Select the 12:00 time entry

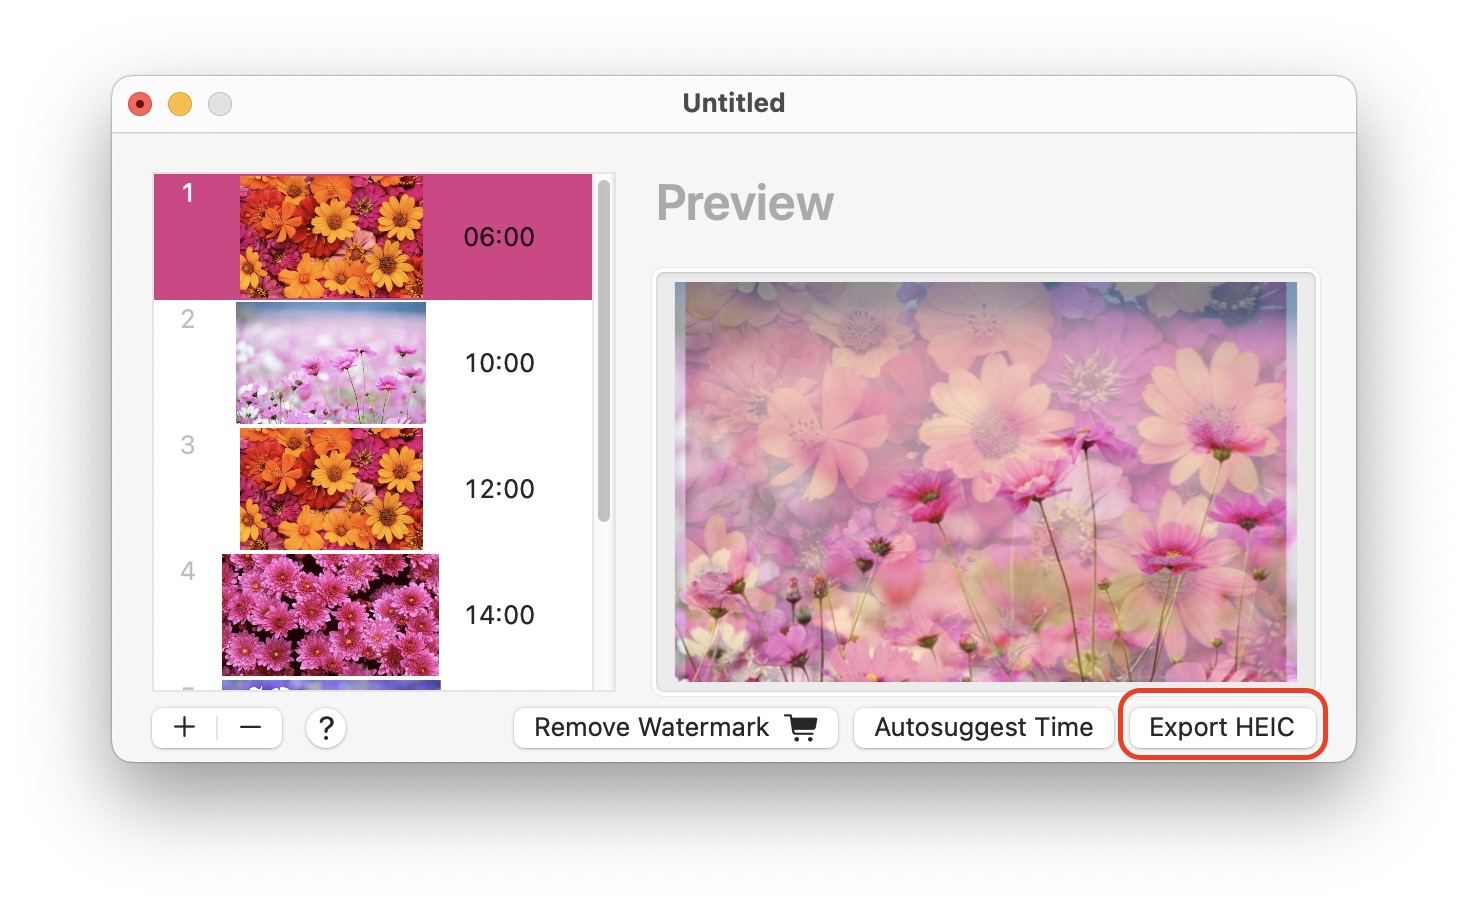click(499, 489)
